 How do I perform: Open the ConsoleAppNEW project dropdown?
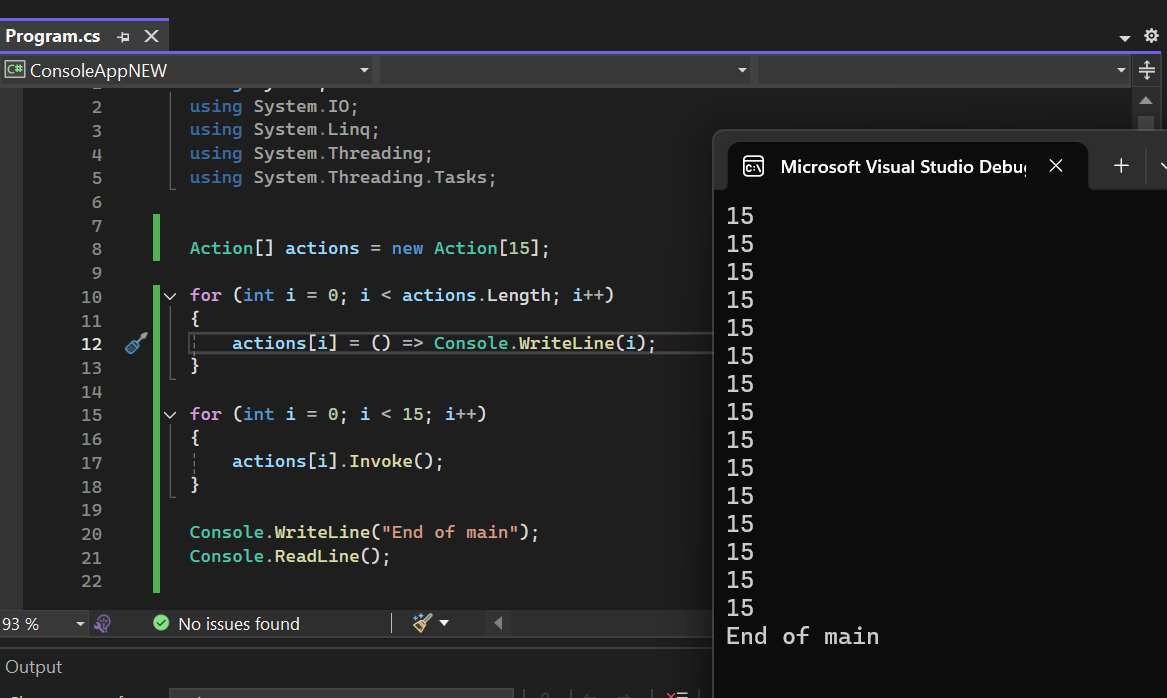coord(365,70)
